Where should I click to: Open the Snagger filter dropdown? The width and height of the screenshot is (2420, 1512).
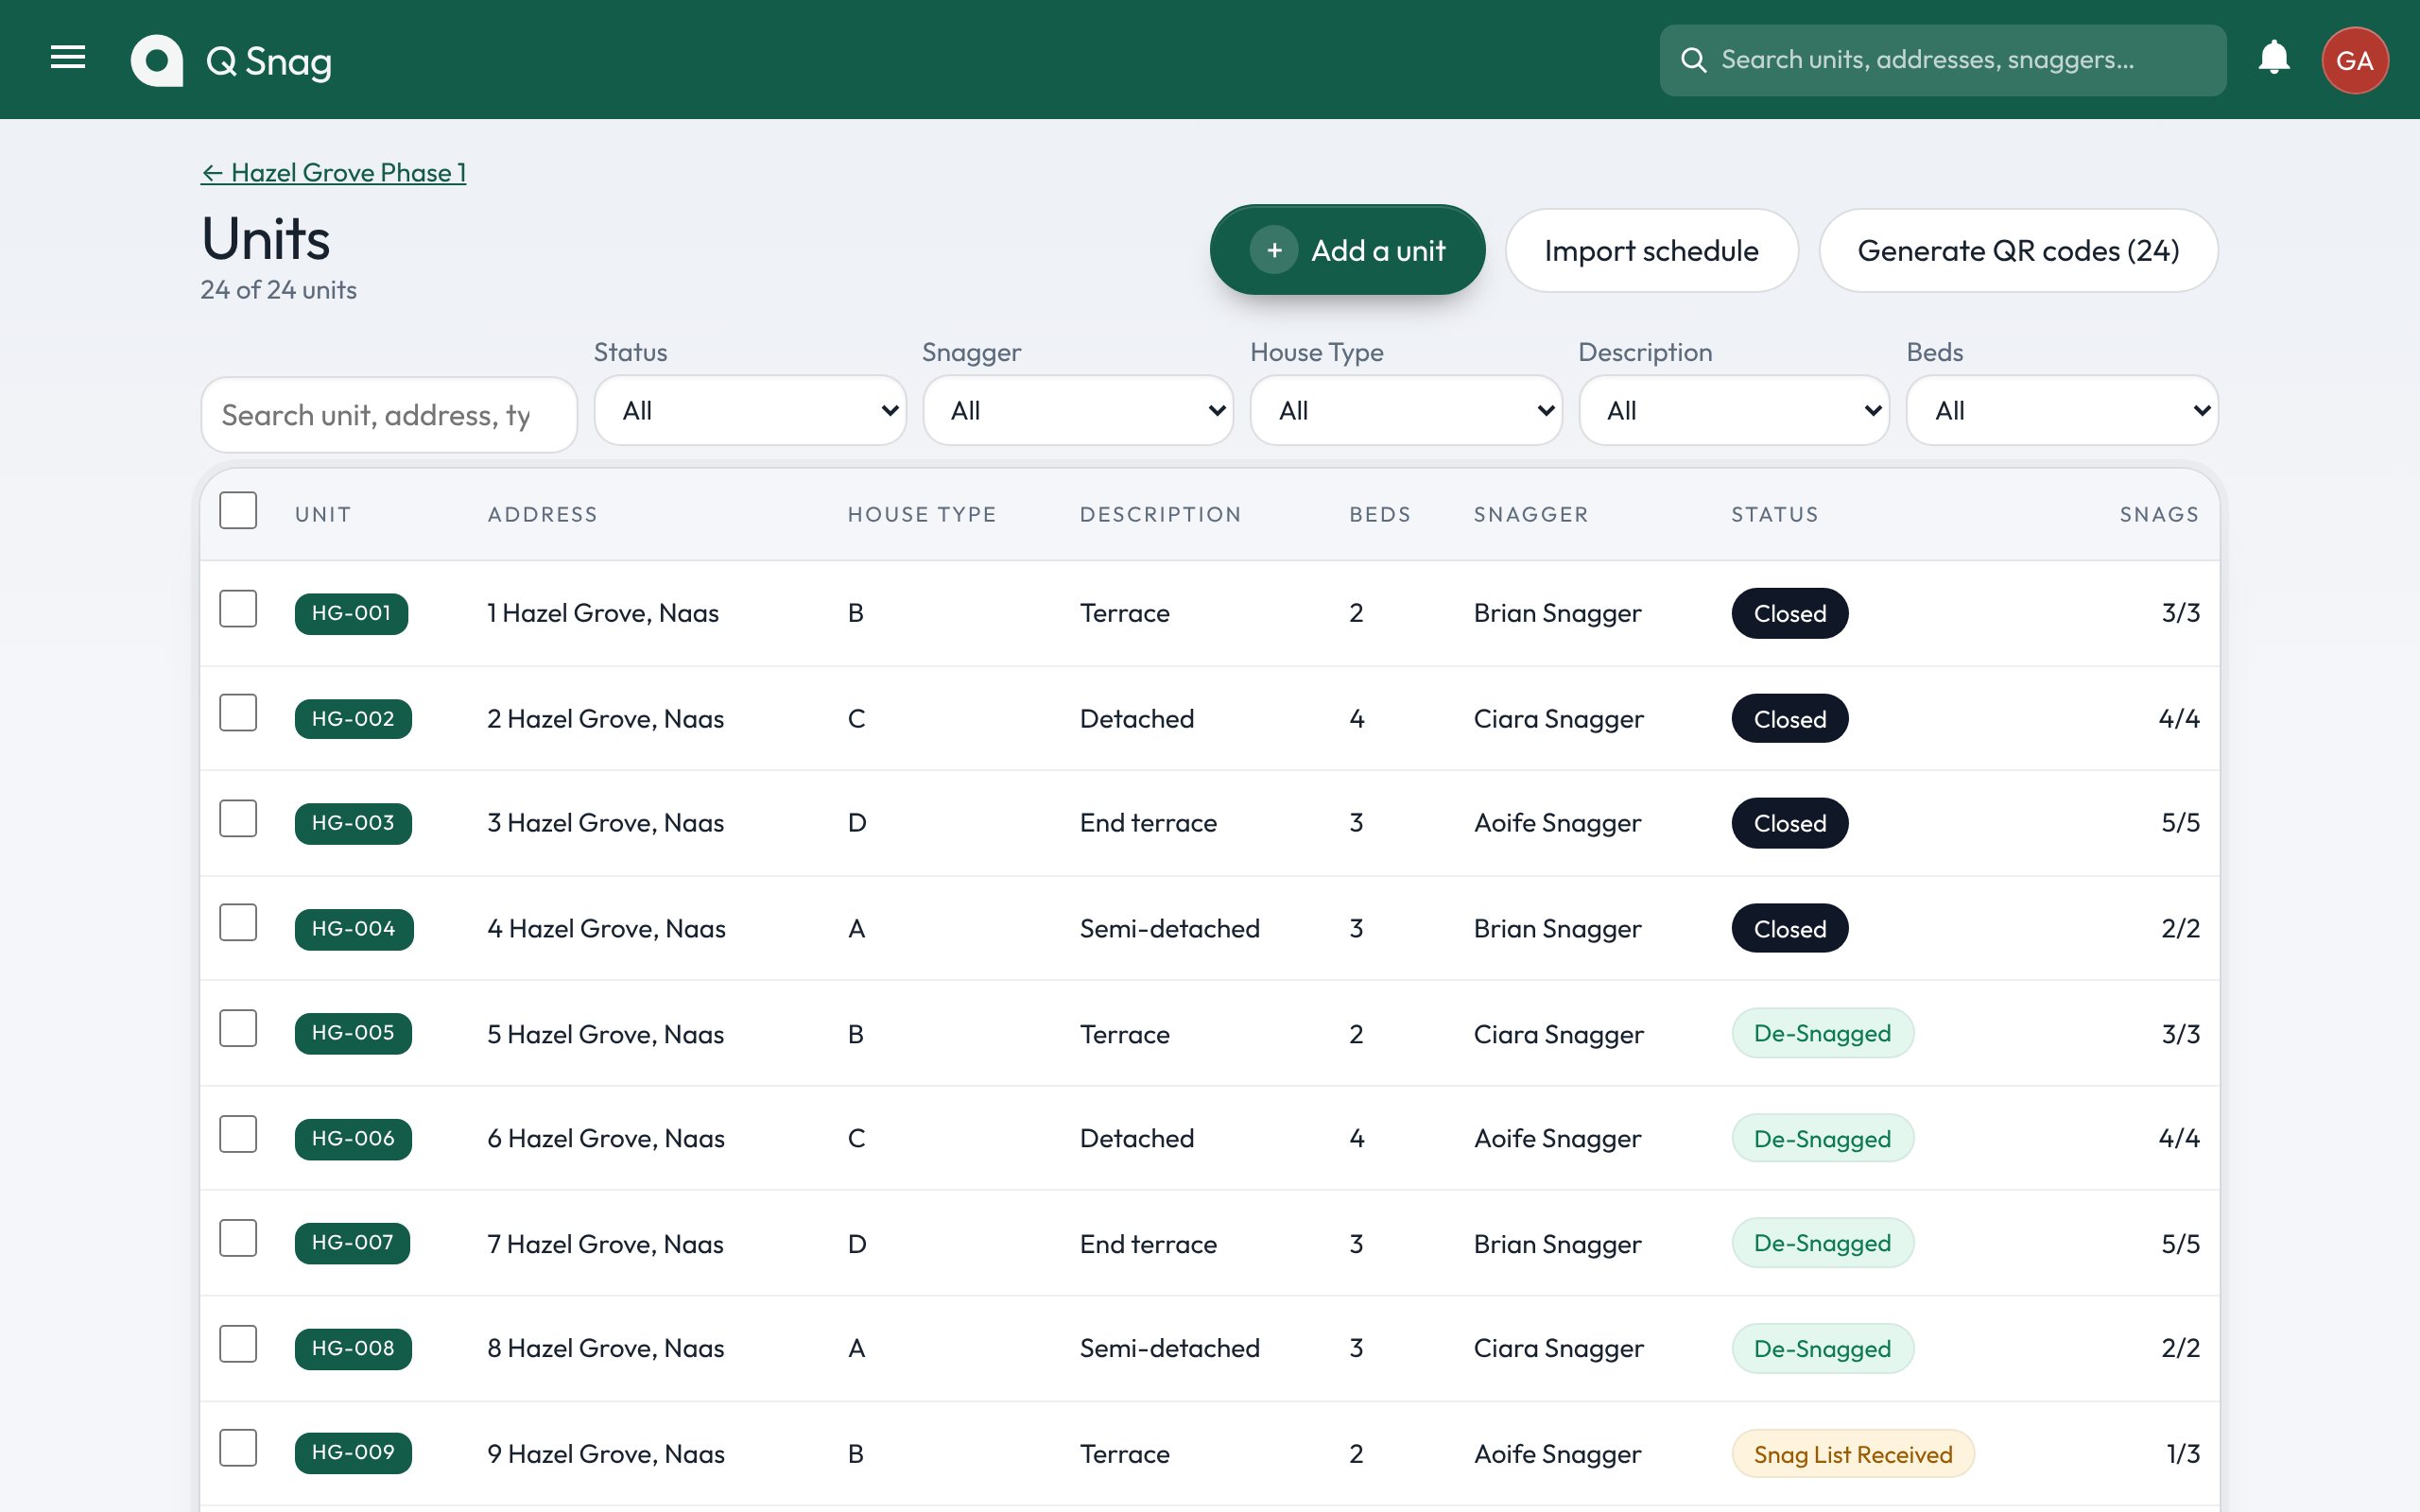1078,410
